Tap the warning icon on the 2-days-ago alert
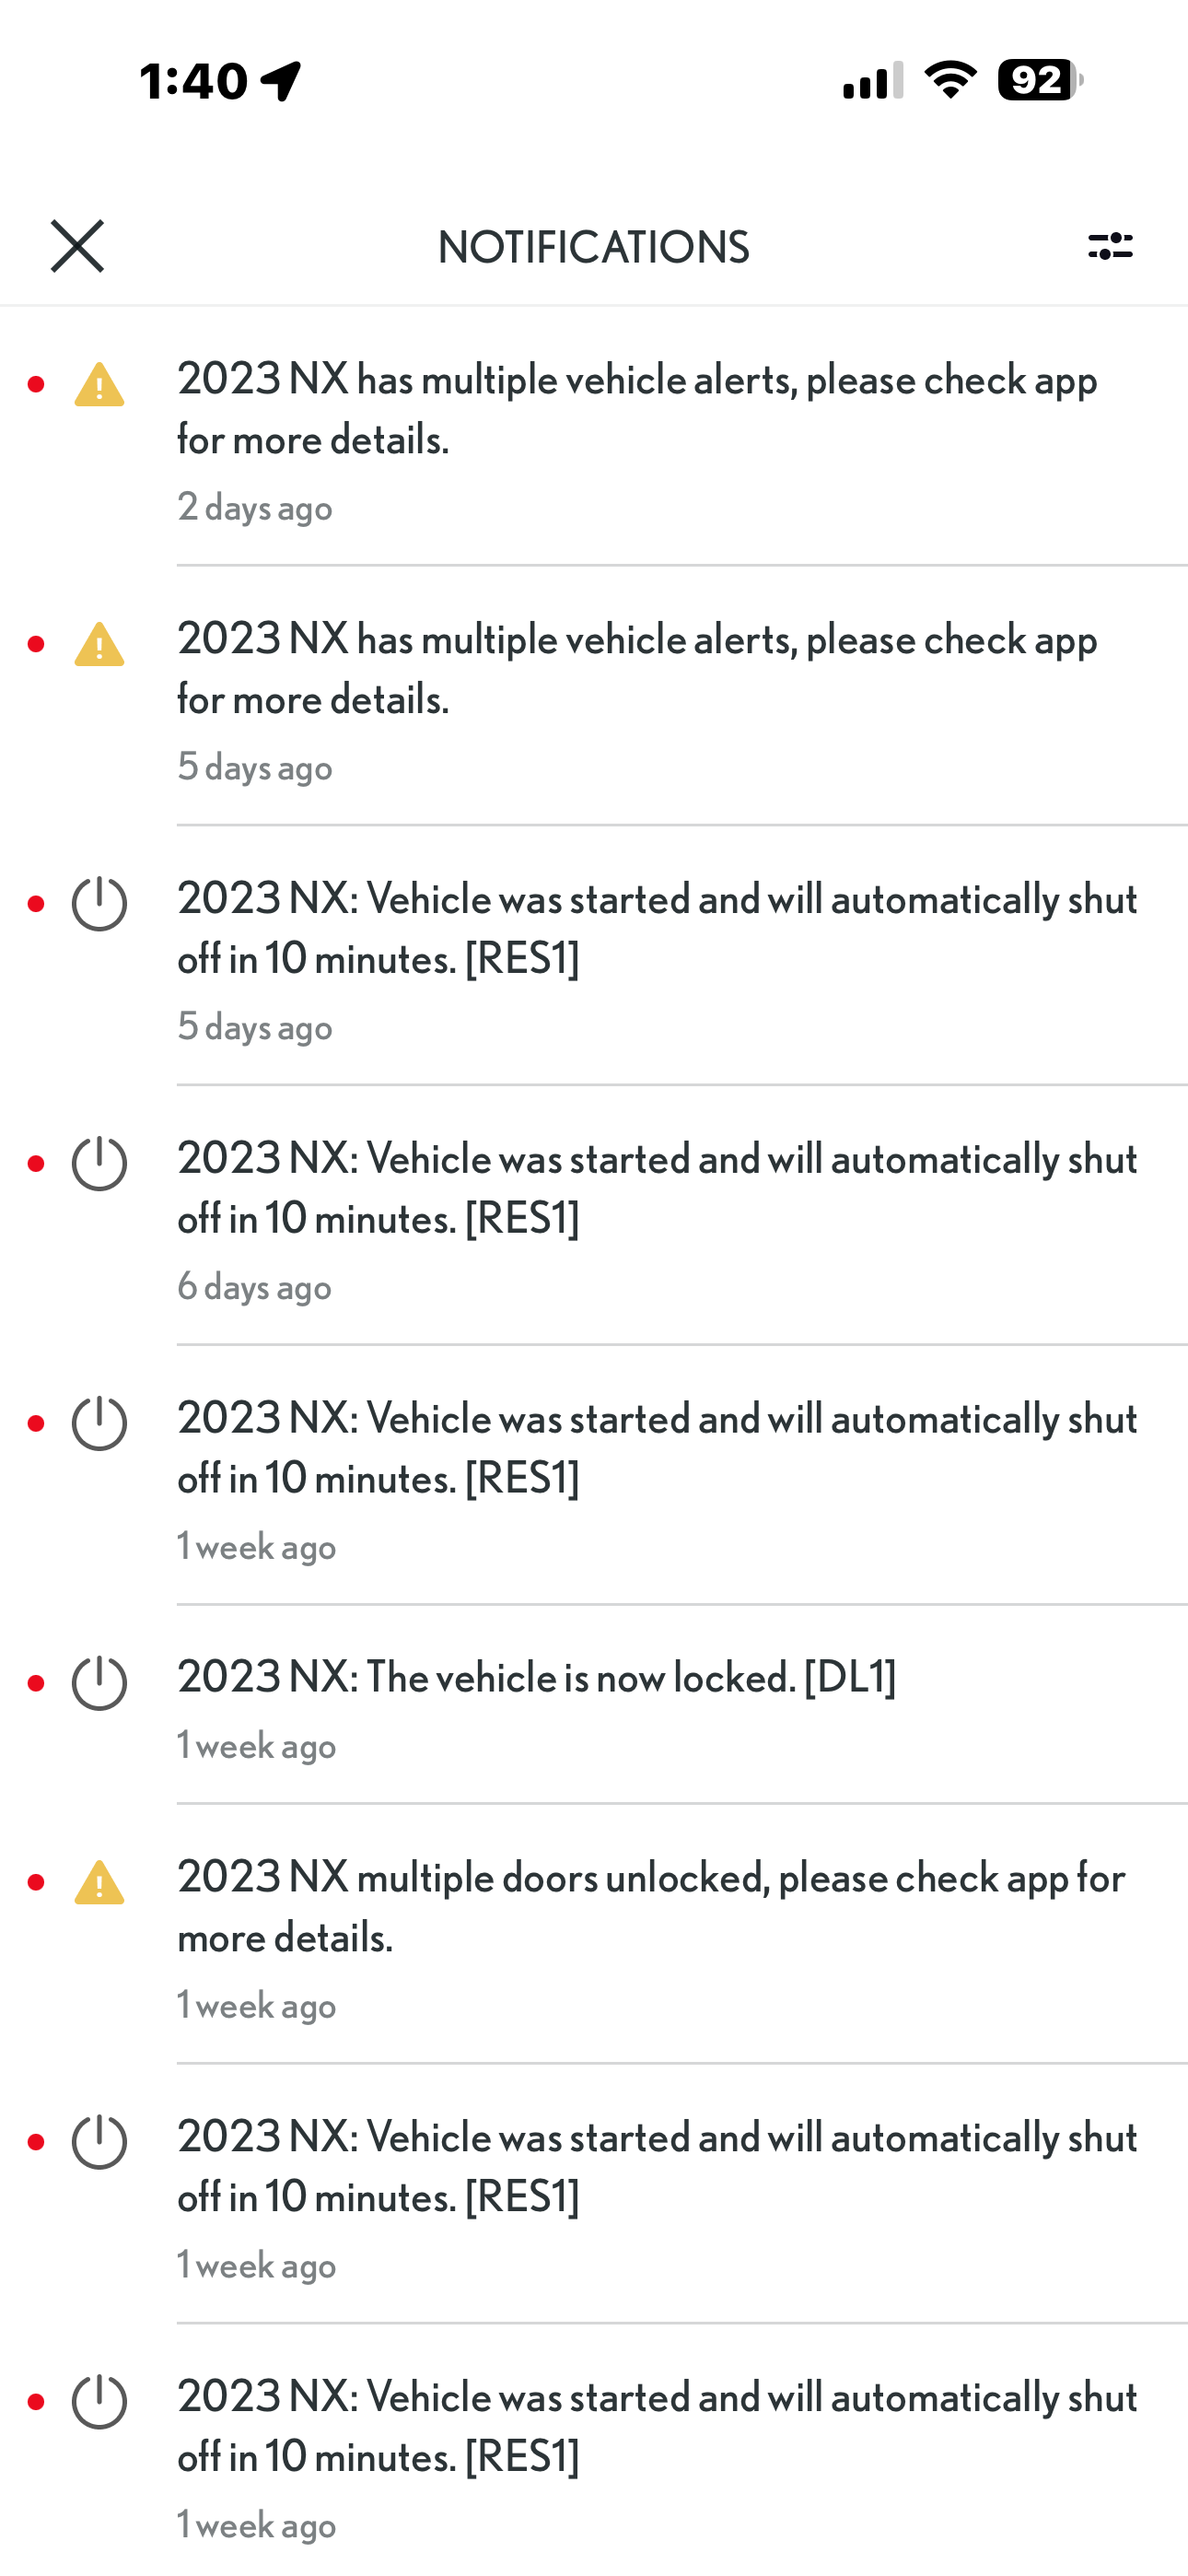 pos(99,385)
